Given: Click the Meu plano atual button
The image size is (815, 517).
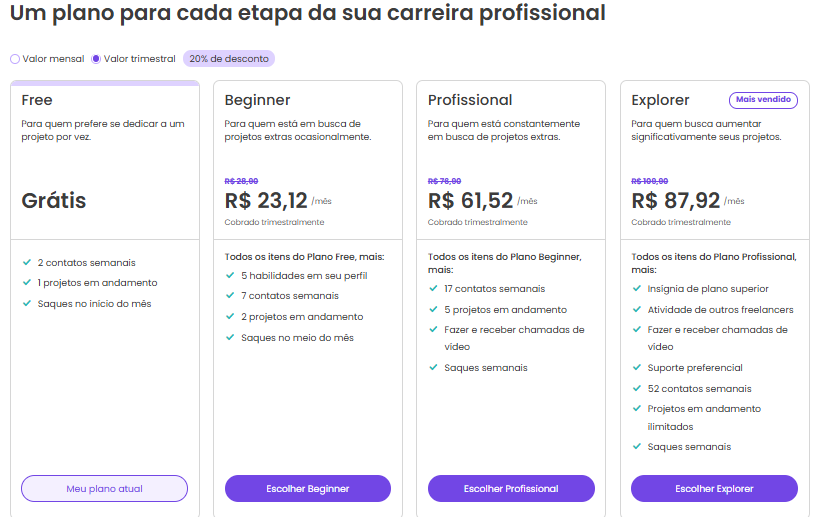Looking at the screenshot, I should tap(104, 488).
